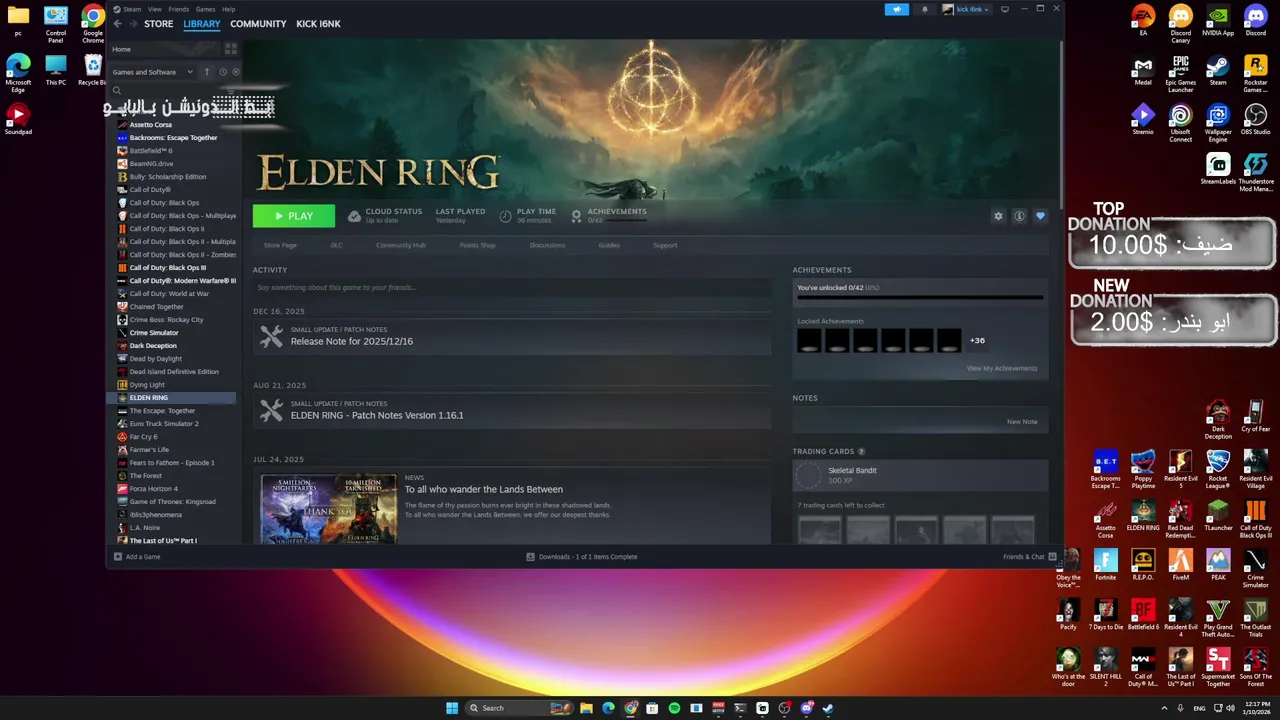Open the Games menu

coord(205,9)
